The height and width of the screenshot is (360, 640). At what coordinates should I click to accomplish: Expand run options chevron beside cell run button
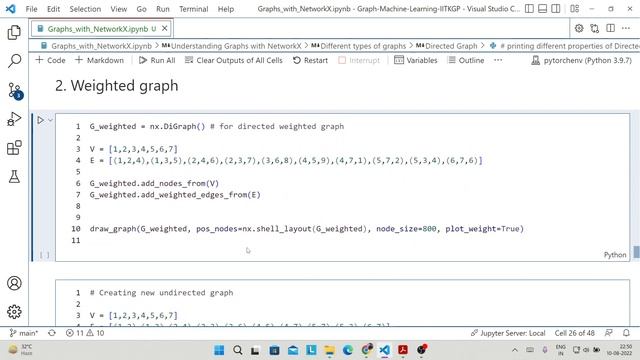(x=50, y=120)
